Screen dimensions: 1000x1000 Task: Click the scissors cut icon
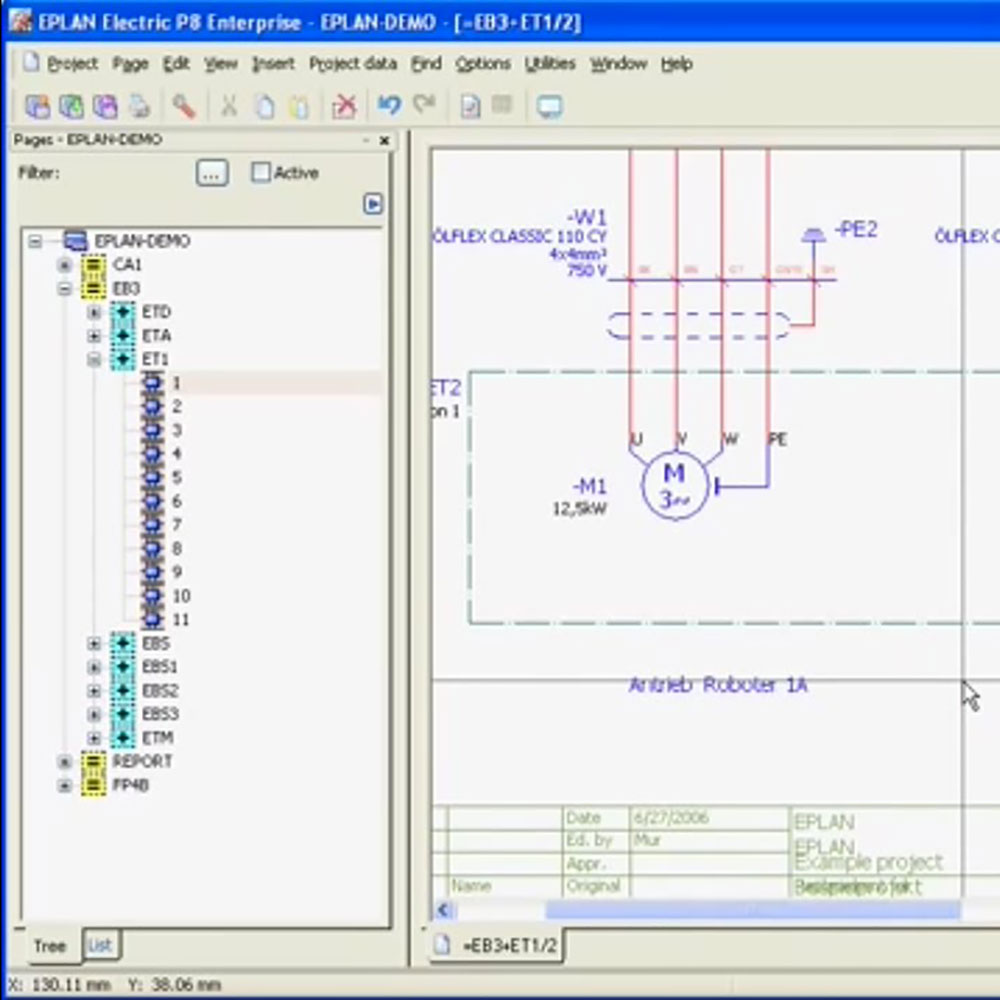pyautogui.click(x=229, y=107)
